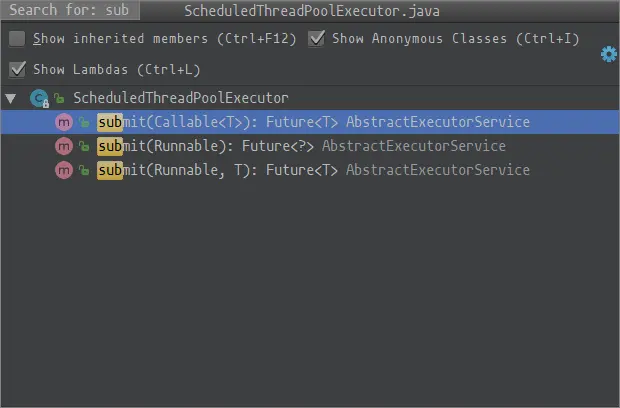The height and width of the screenshot is (408, 620).
Task: Click the green public-access icon beside submit(Runnable, T)
Action: pos(85,171)
